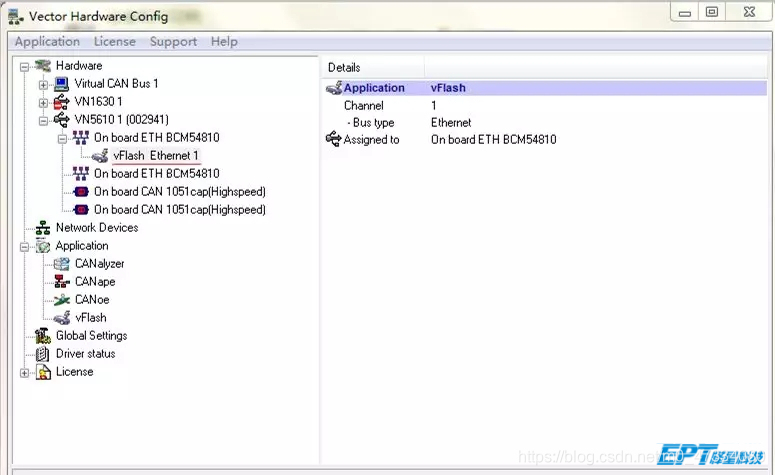Select vFlash Ethernet 1 tree entry
This screenshot has height=475, width=775.
point(156,156)
